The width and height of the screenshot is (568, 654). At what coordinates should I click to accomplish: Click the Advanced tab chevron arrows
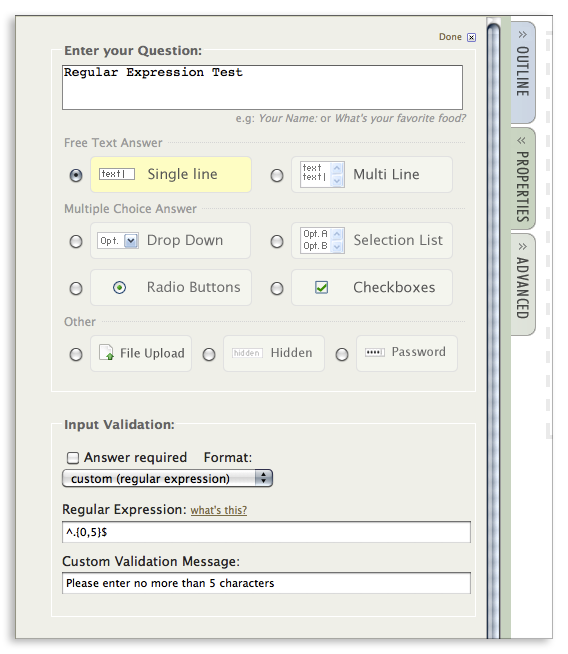523,247
